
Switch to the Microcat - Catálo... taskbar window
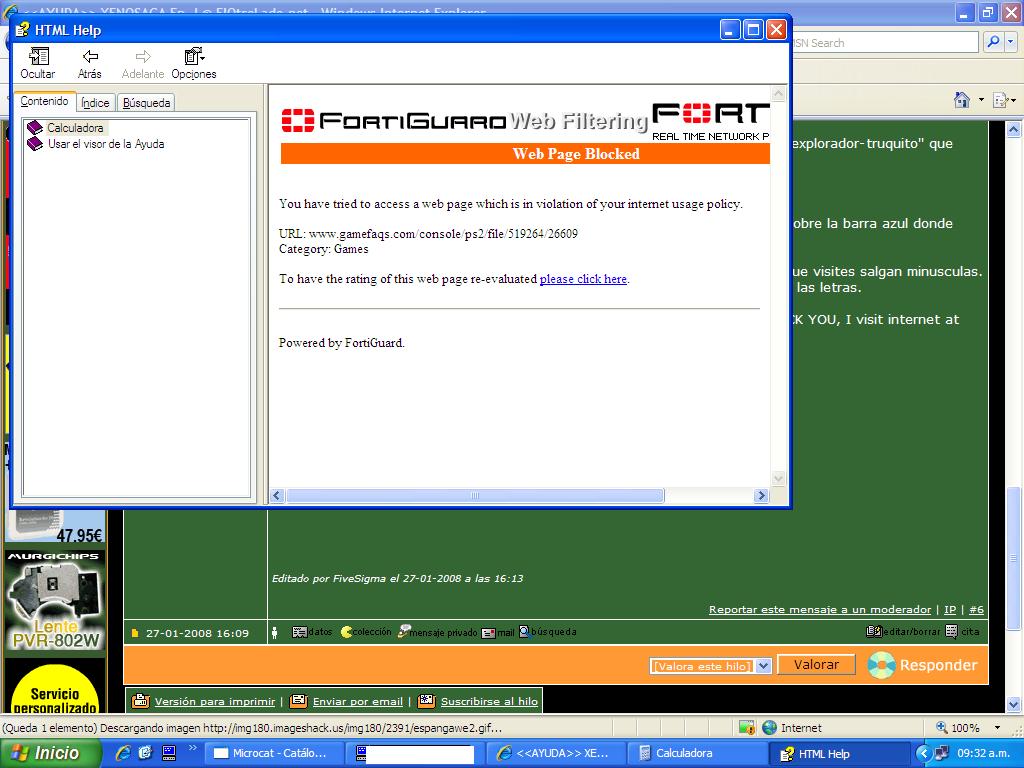coord(272,753)
